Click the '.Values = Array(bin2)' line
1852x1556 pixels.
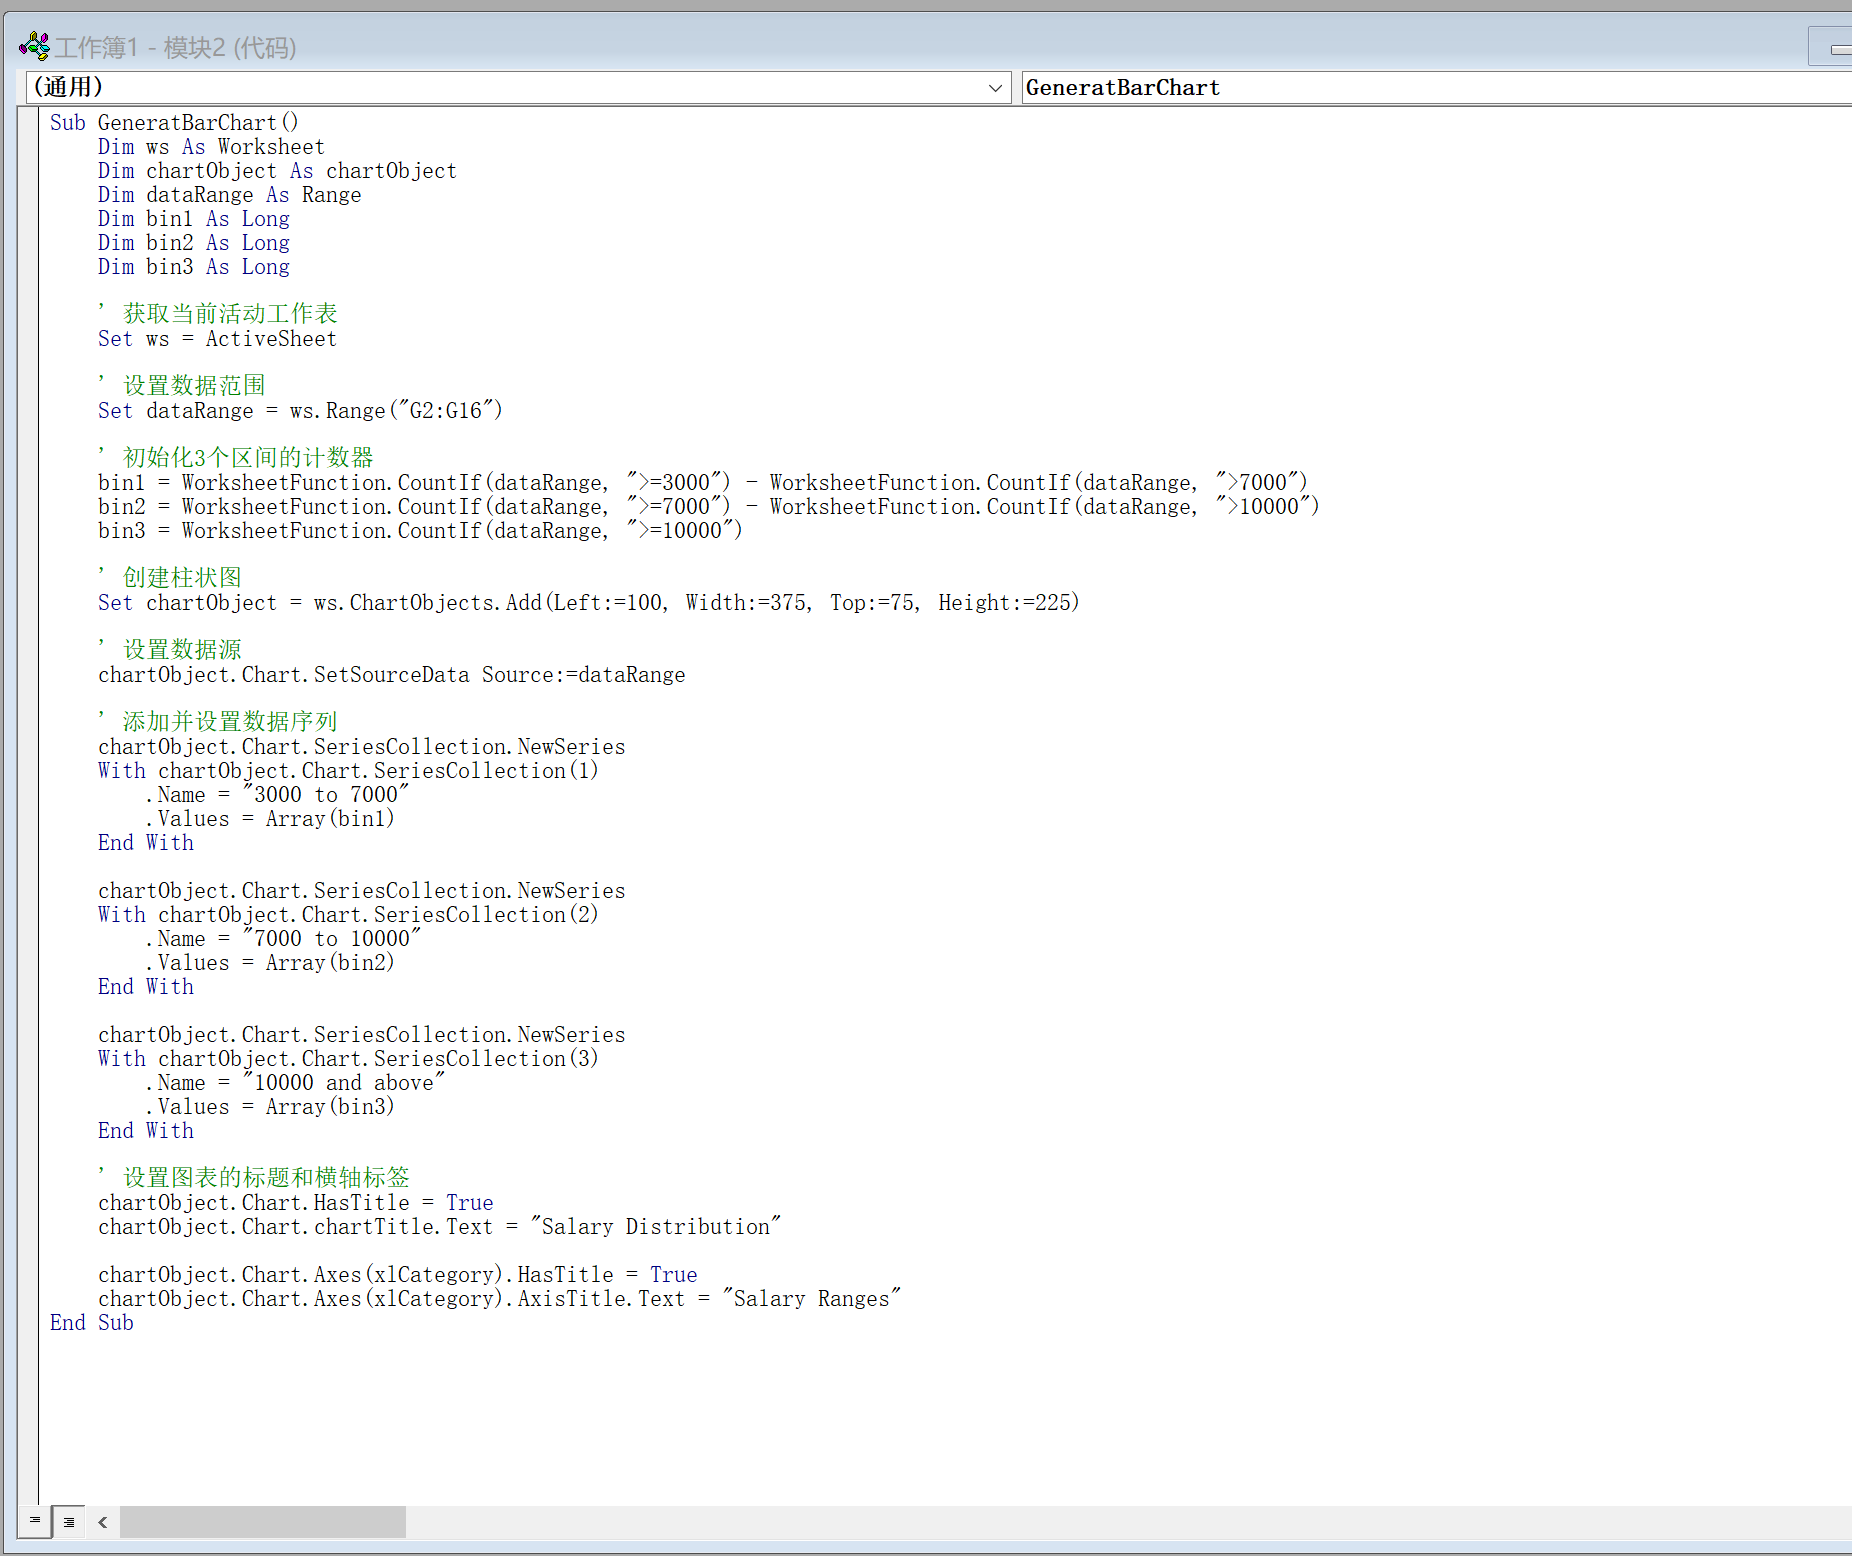coord(270,963)
